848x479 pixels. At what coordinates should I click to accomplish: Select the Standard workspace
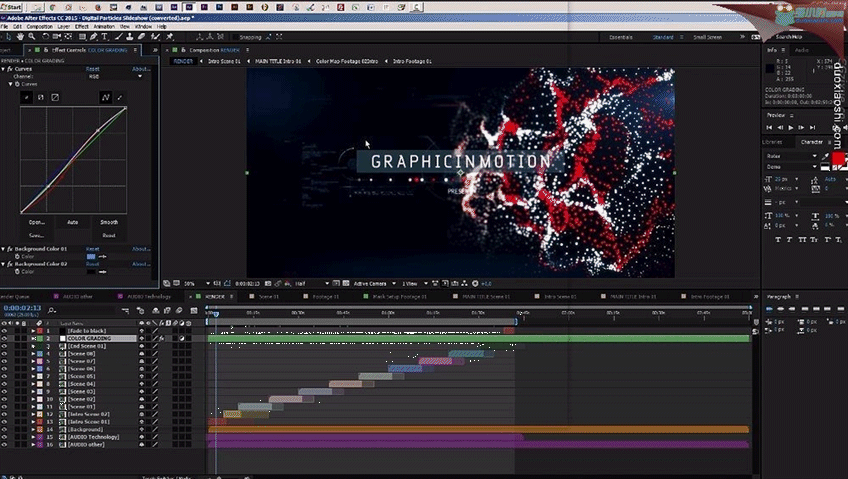click(x=662, y=37)
